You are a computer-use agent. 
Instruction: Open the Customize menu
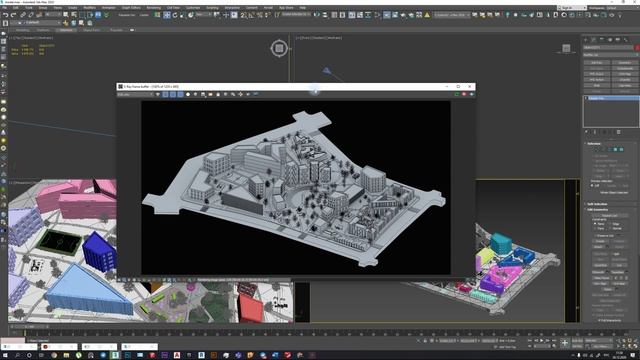tap(193, 8)
